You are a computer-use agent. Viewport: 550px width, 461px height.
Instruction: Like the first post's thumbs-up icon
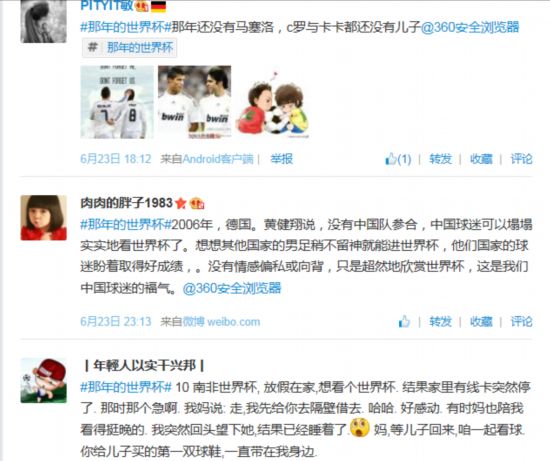point(391,159)
